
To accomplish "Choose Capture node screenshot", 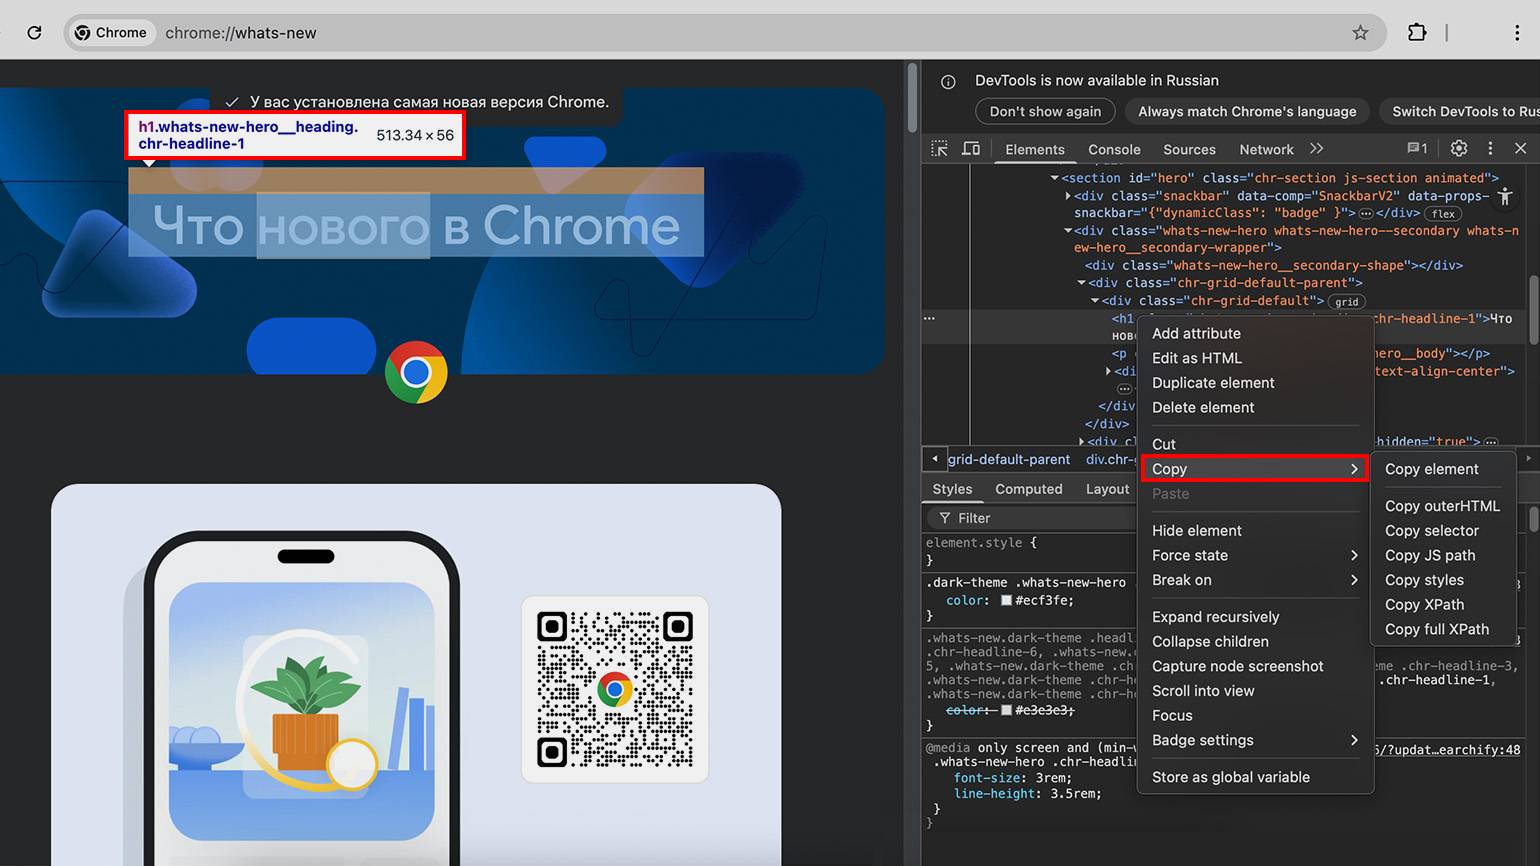I will pos(1255,666).
